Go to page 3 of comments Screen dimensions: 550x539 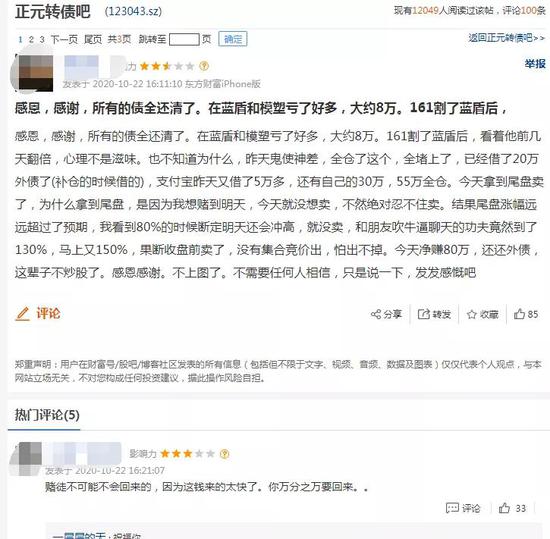point(42,39)
